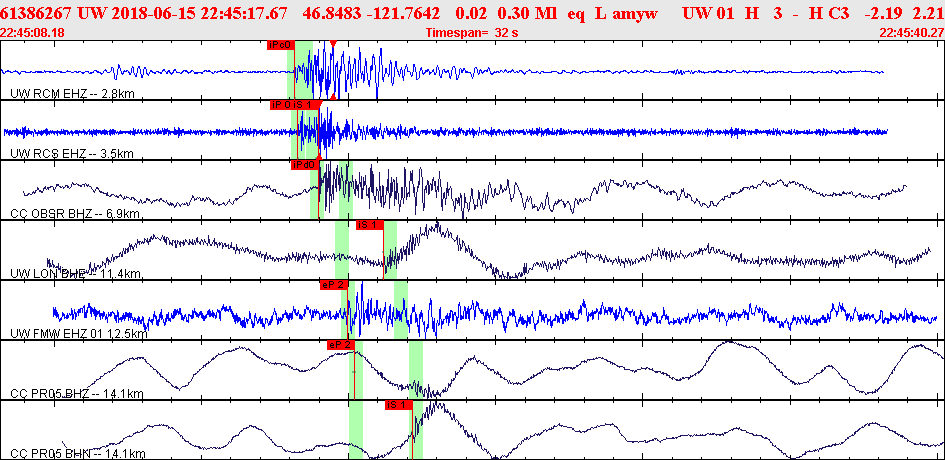945x460 pixels.
Task: Click the start time 22:45:08.18 label
Action: pyautogui.click(x=33, y=33)
